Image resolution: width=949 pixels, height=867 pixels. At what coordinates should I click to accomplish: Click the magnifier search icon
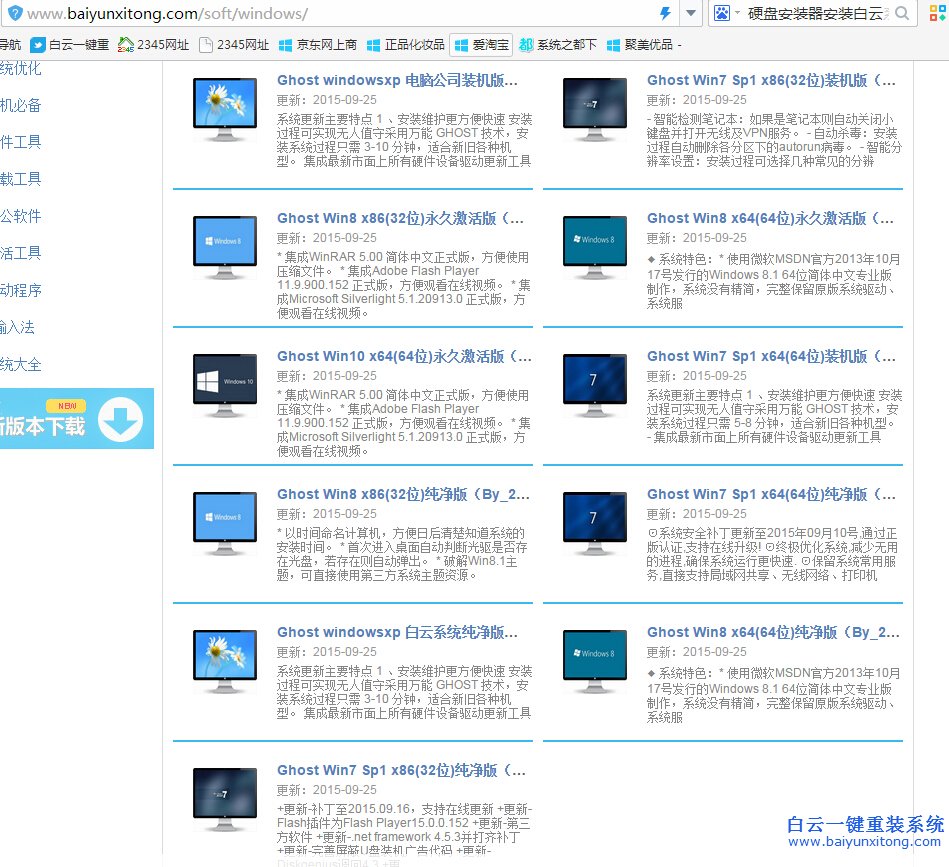[x=902, y=13]
